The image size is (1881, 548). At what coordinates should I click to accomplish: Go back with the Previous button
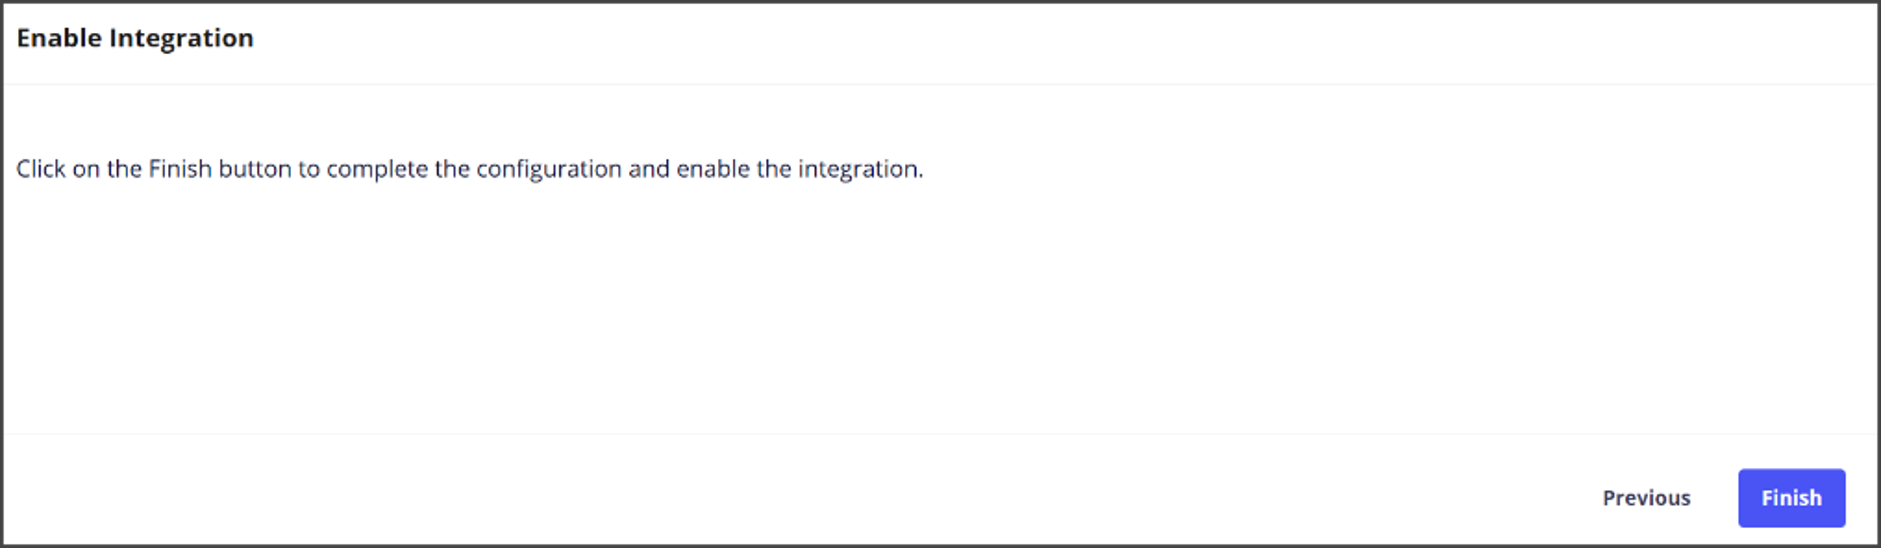1646,498
